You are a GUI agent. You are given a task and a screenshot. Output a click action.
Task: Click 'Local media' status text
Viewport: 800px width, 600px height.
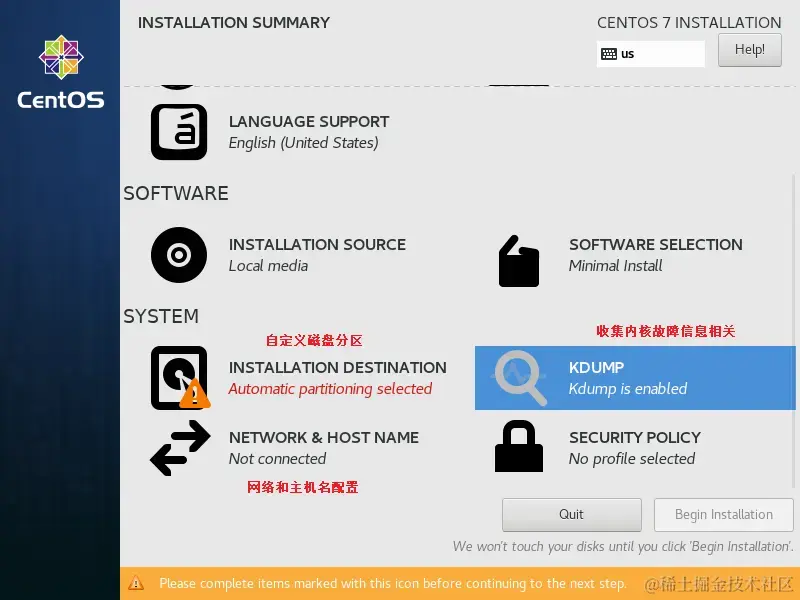(268, 266)
